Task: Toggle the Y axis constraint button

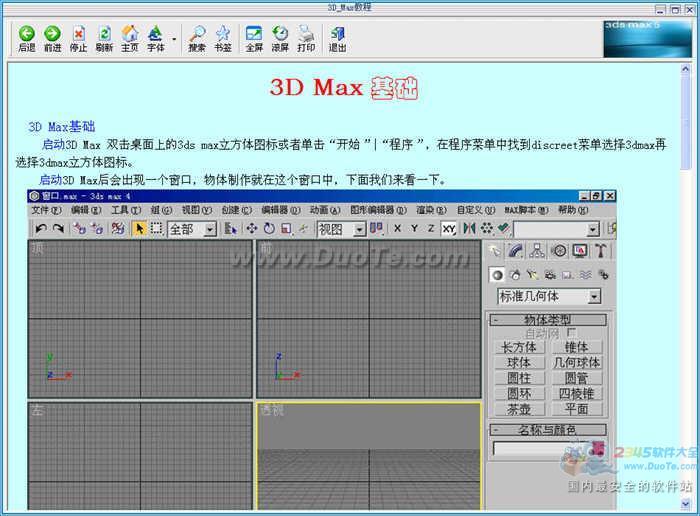Action: click(x=414, y=229)
